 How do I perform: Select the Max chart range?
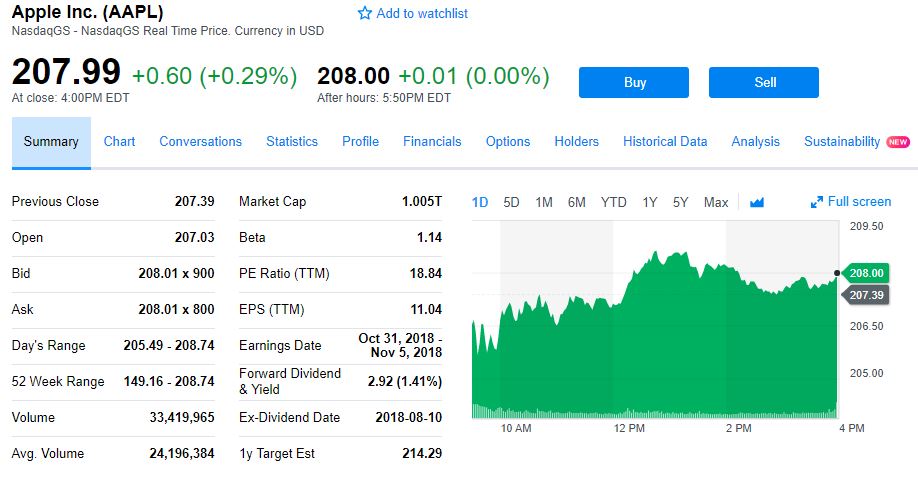(x=716, y=202)
